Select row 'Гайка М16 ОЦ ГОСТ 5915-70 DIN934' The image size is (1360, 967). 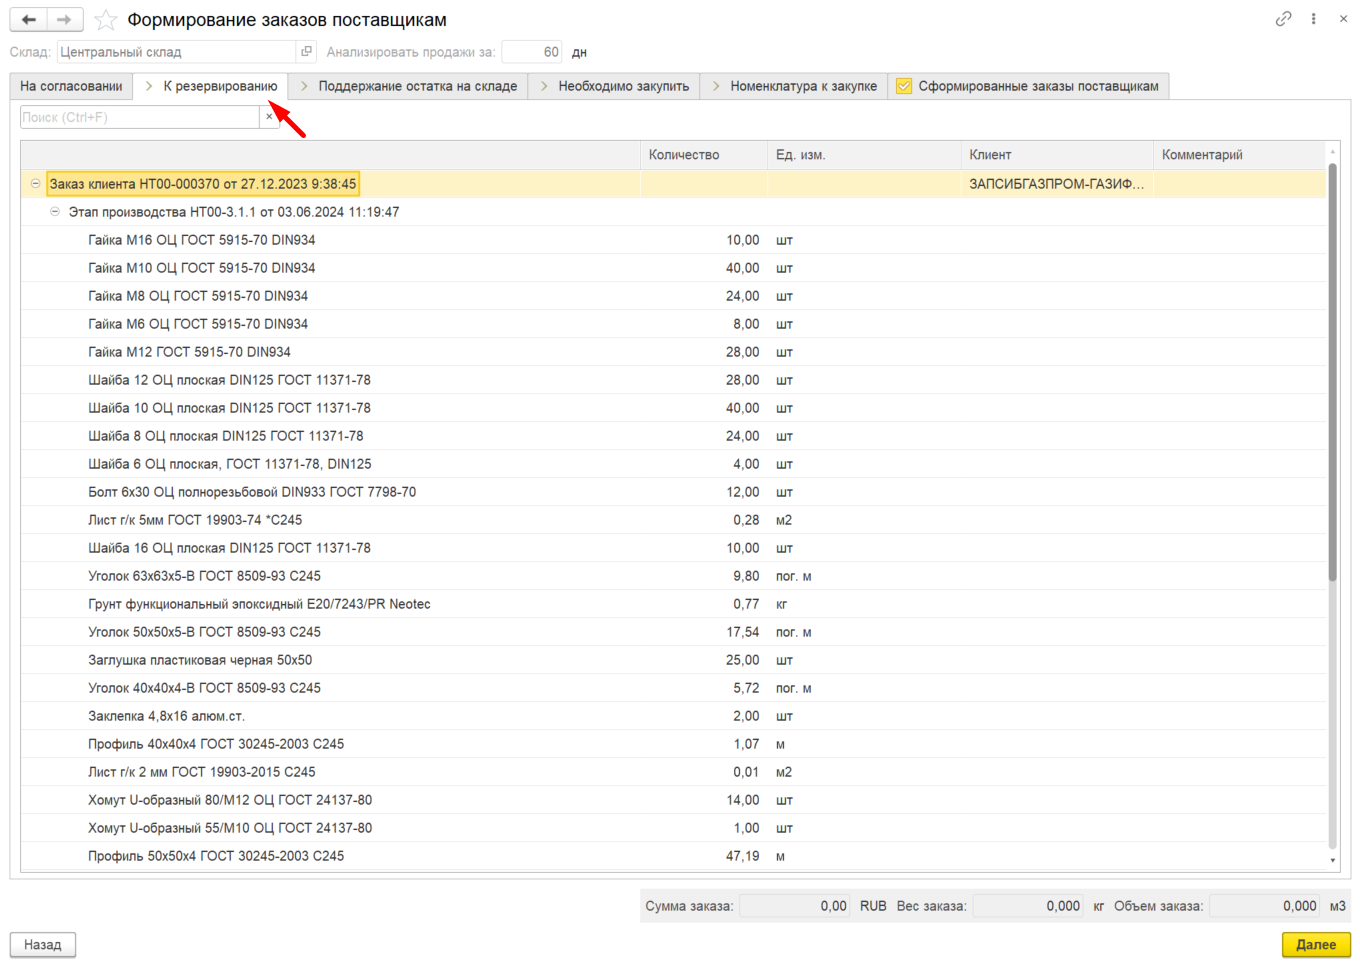pos(674,240)
